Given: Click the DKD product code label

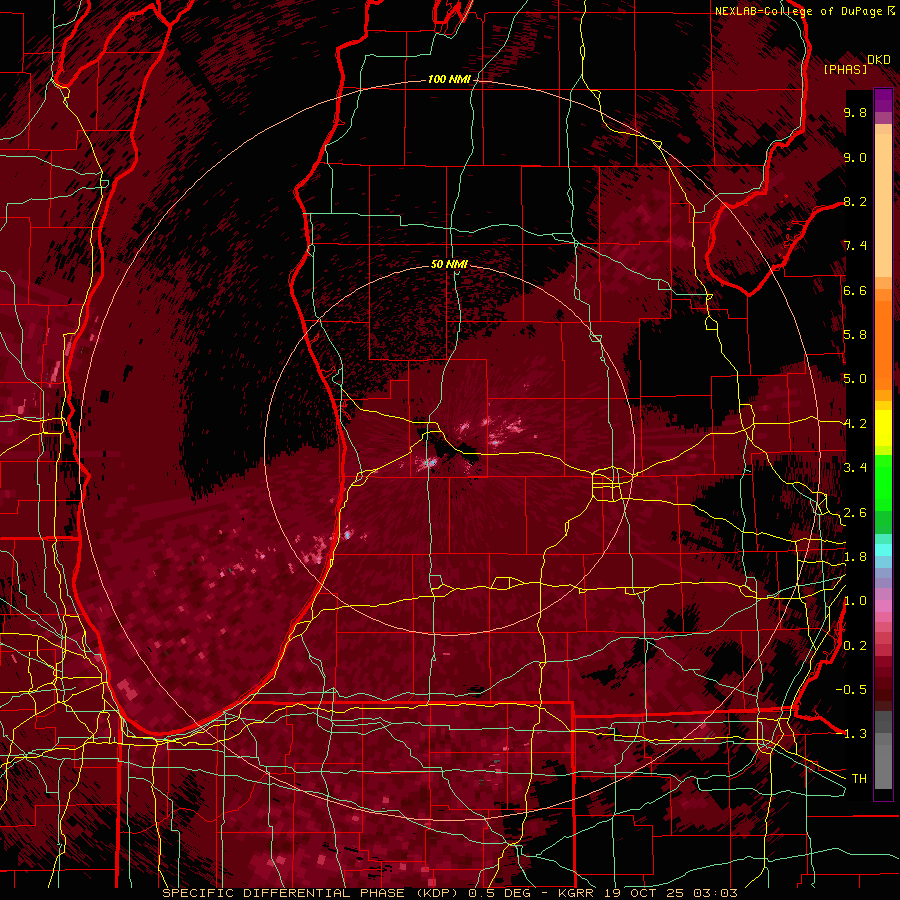Looking at the screenshot, I should [878, 60].
